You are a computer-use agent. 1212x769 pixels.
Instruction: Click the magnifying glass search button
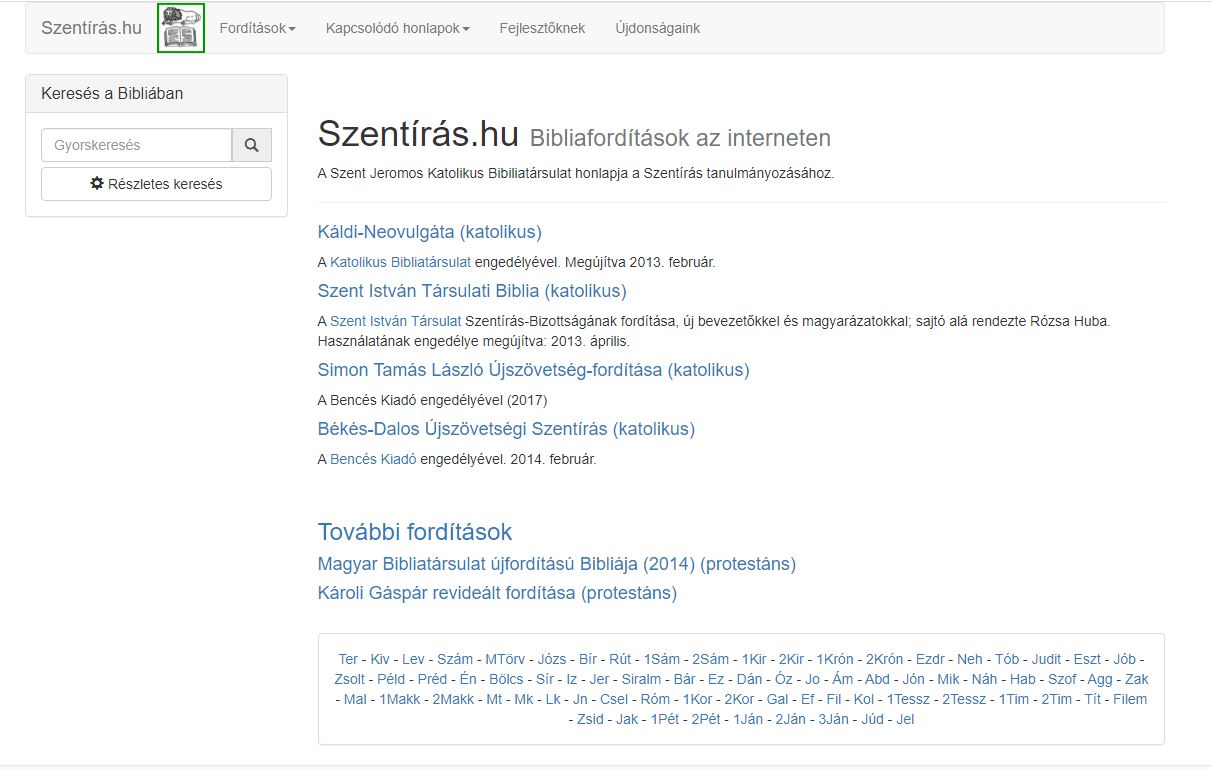coord(251,145)
